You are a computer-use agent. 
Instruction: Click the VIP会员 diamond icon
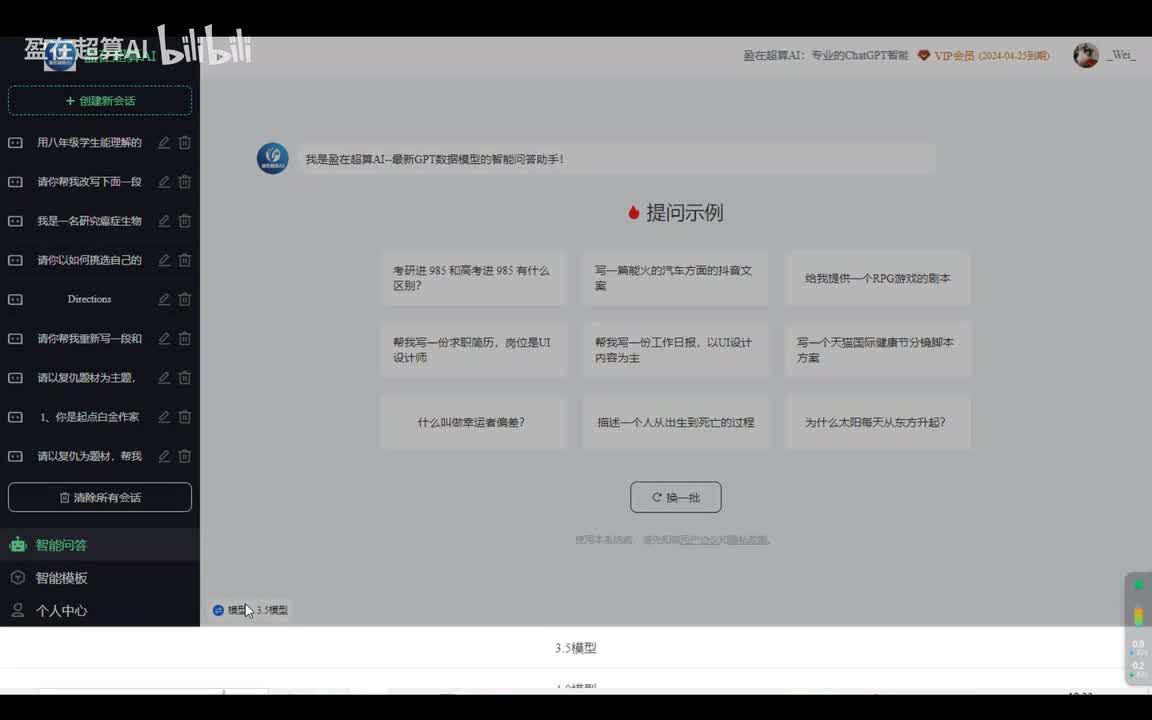point(923,56)
